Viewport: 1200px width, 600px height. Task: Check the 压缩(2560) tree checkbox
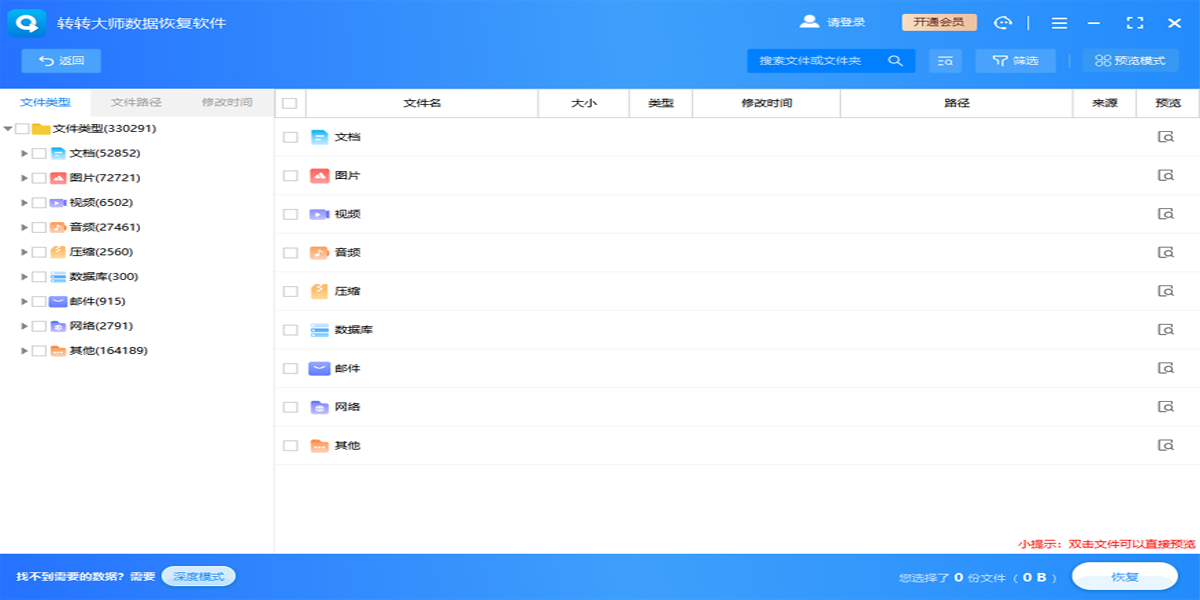click(39, 252)
